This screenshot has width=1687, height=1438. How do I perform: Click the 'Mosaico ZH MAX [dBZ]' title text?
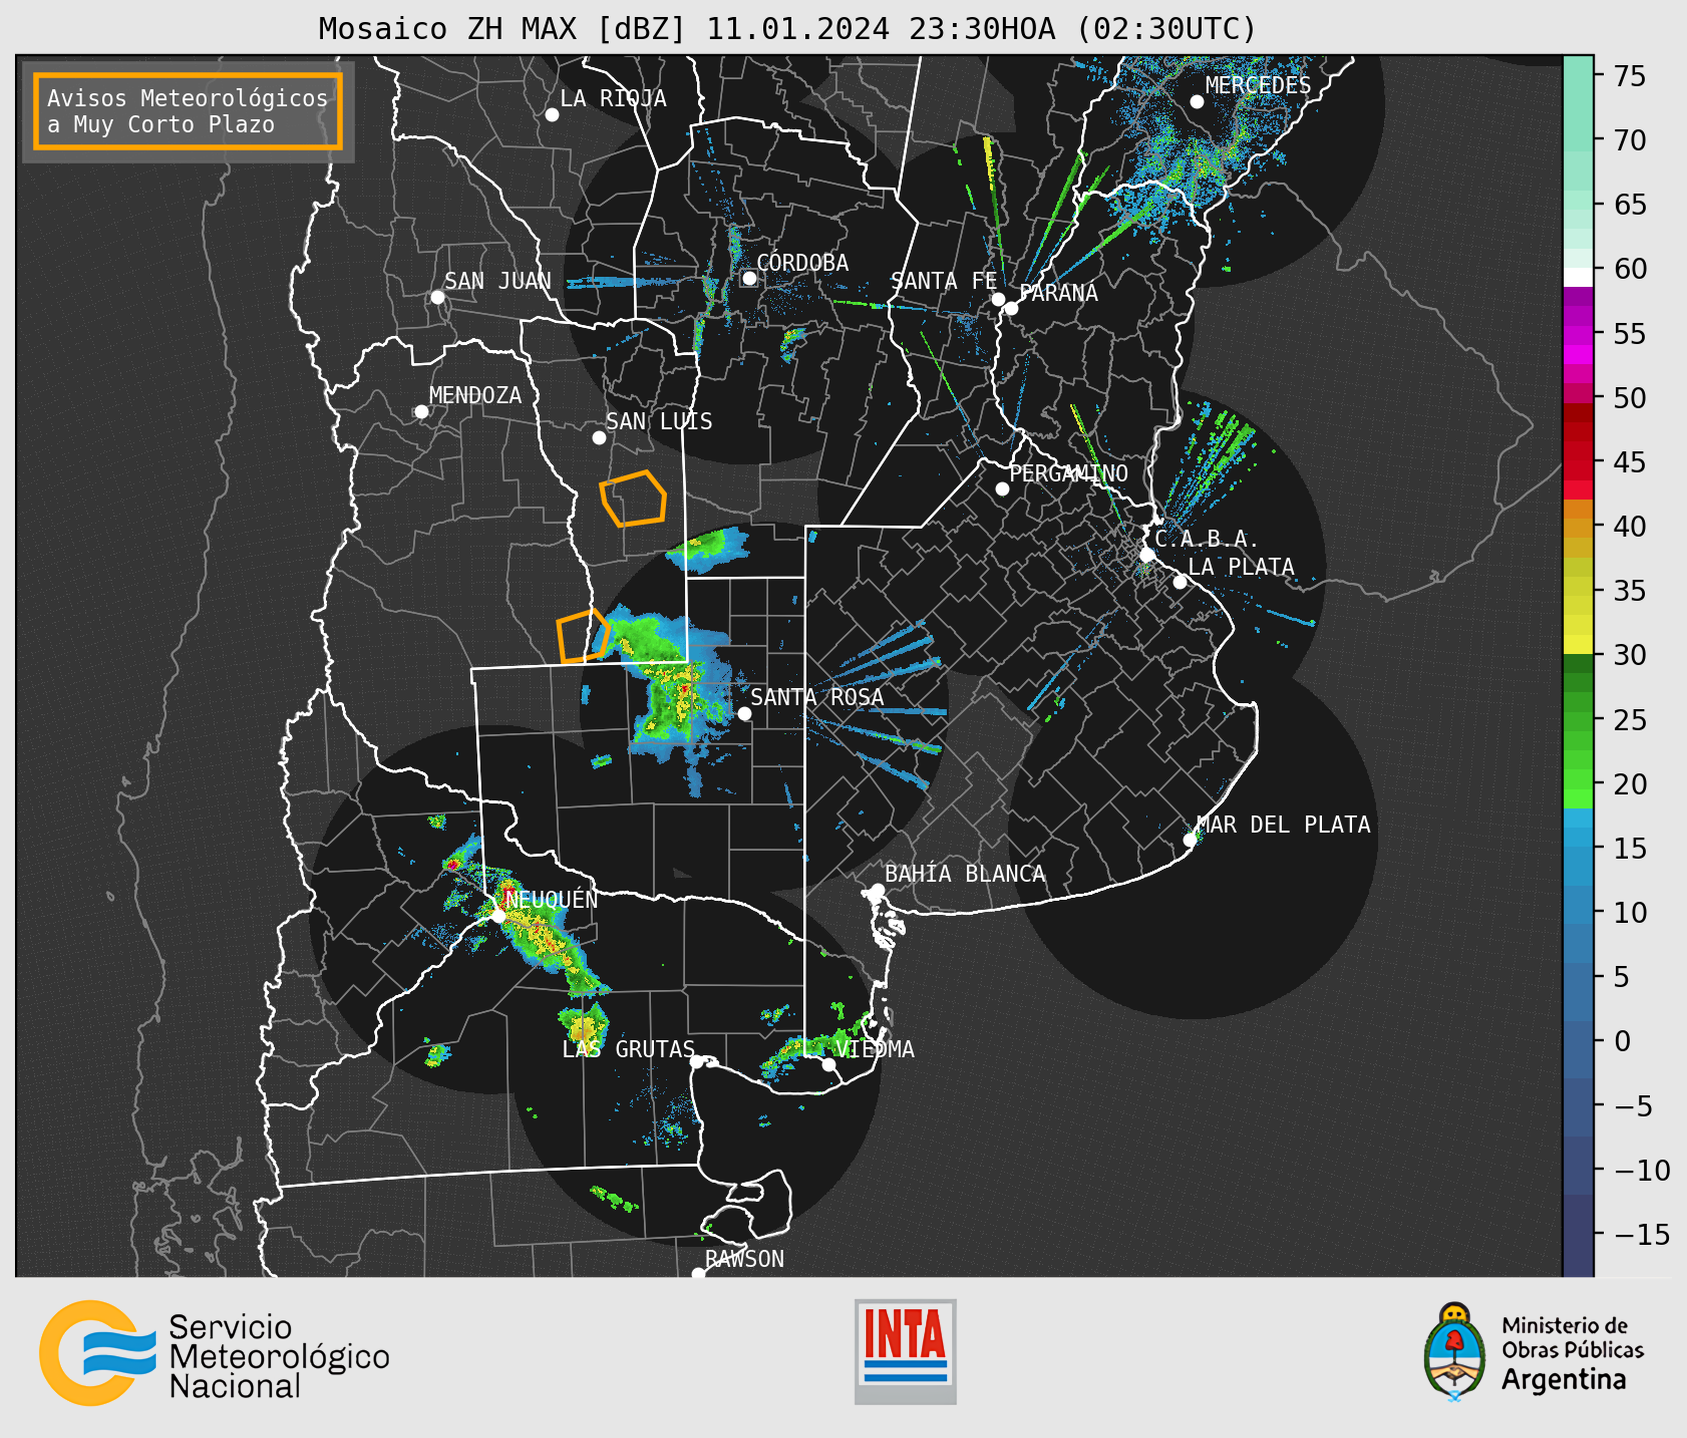[503, 29]
